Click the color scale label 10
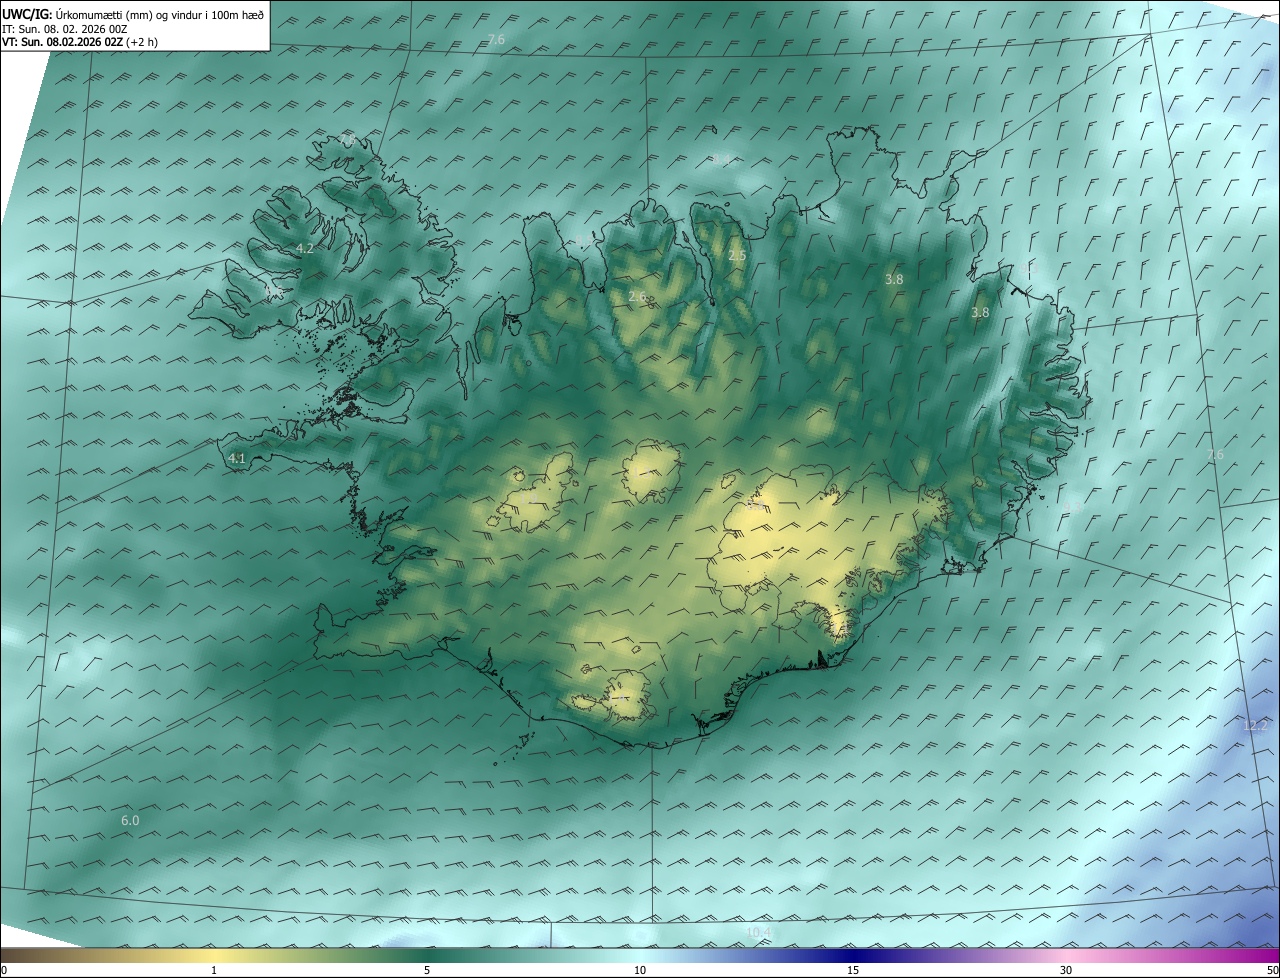The width and height of the screenshot is (1280, 978). 640,970
